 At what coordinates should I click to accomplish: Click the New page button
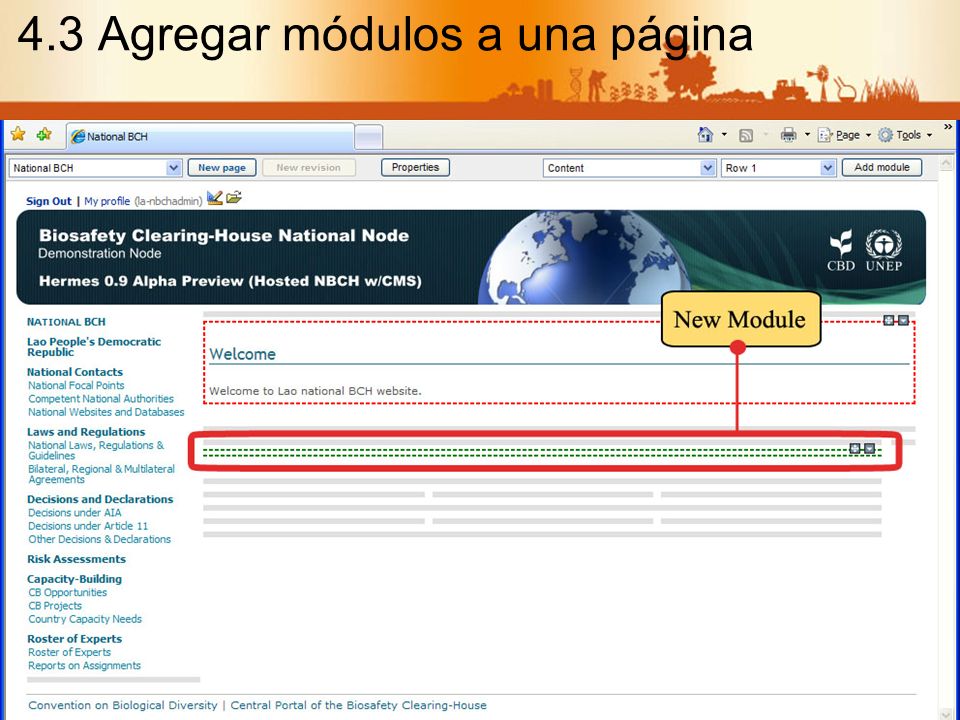[222, 168]
